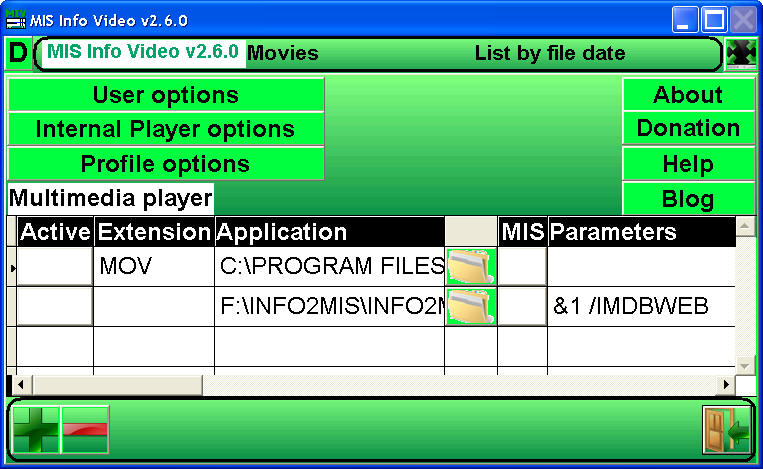Click the green plus add-row icon

tap(36, 430)
